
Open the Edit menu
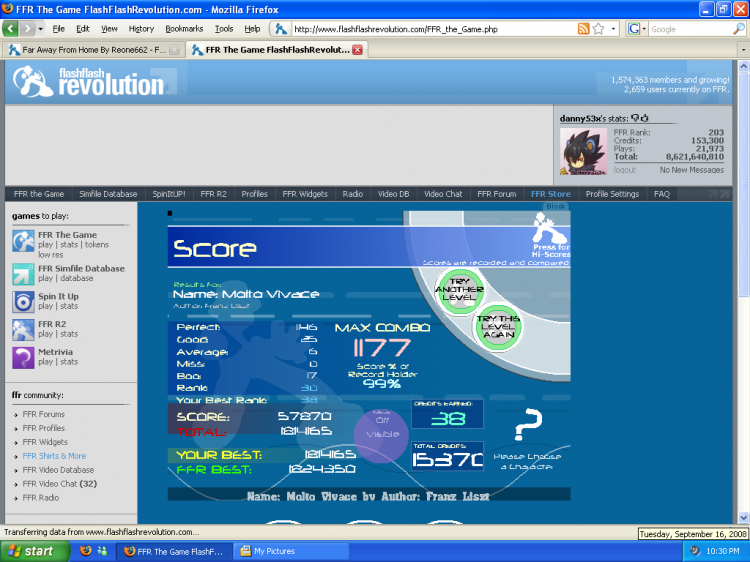(x=83, y=29)
